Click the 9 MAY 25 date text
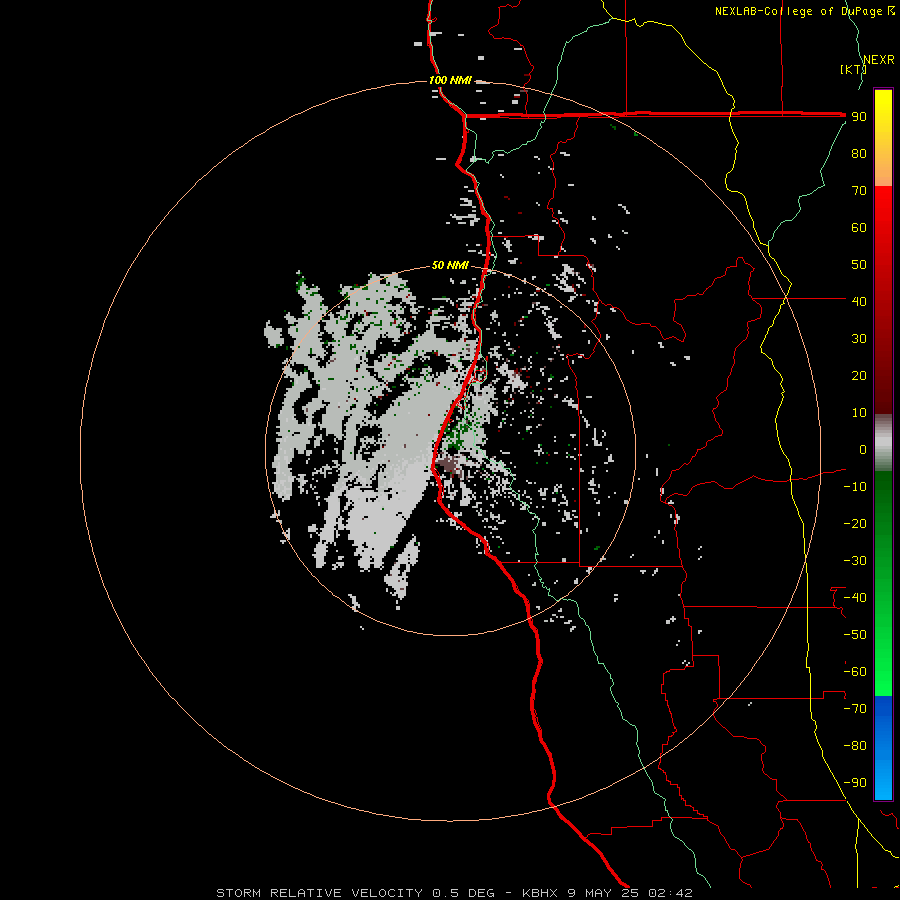This screenshot has width=900, height=900. coord(603,893)
